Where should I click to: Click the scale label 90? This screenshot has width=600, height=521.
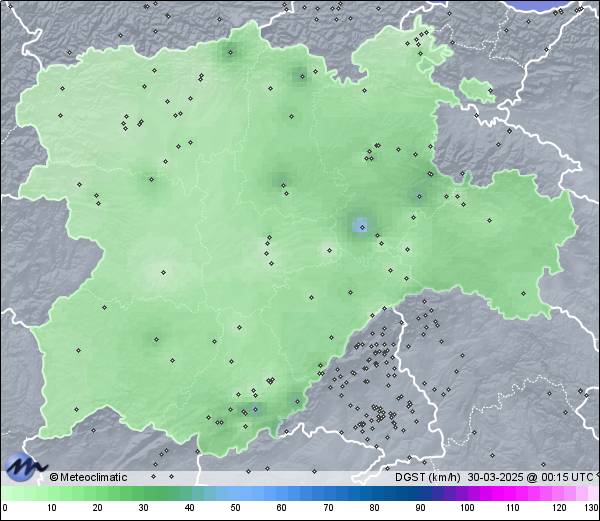(420, 508)
